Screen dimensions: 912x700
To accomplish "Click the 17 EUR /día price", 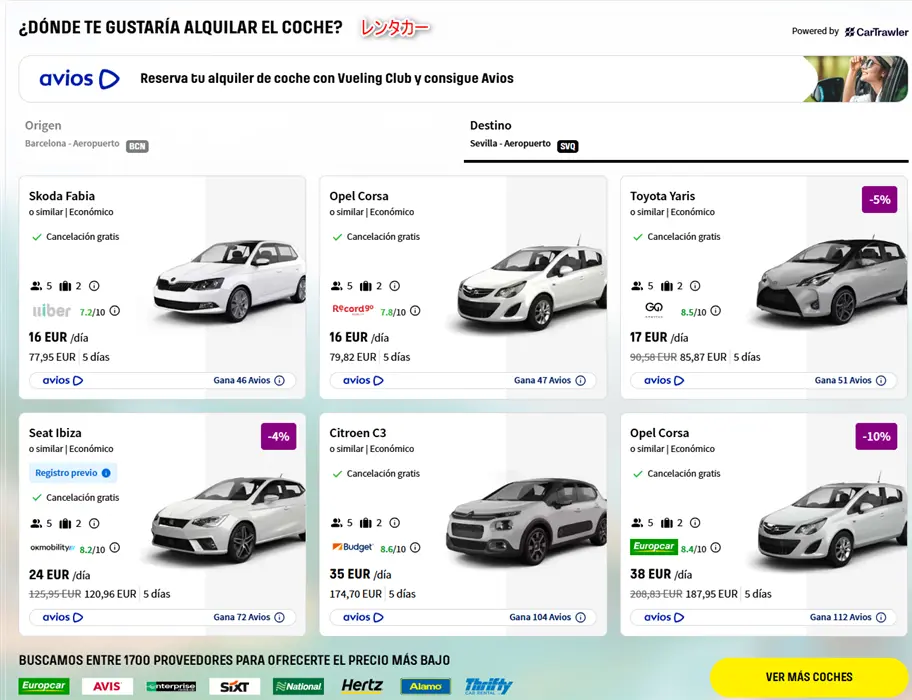I will click(x=659, y=338).
